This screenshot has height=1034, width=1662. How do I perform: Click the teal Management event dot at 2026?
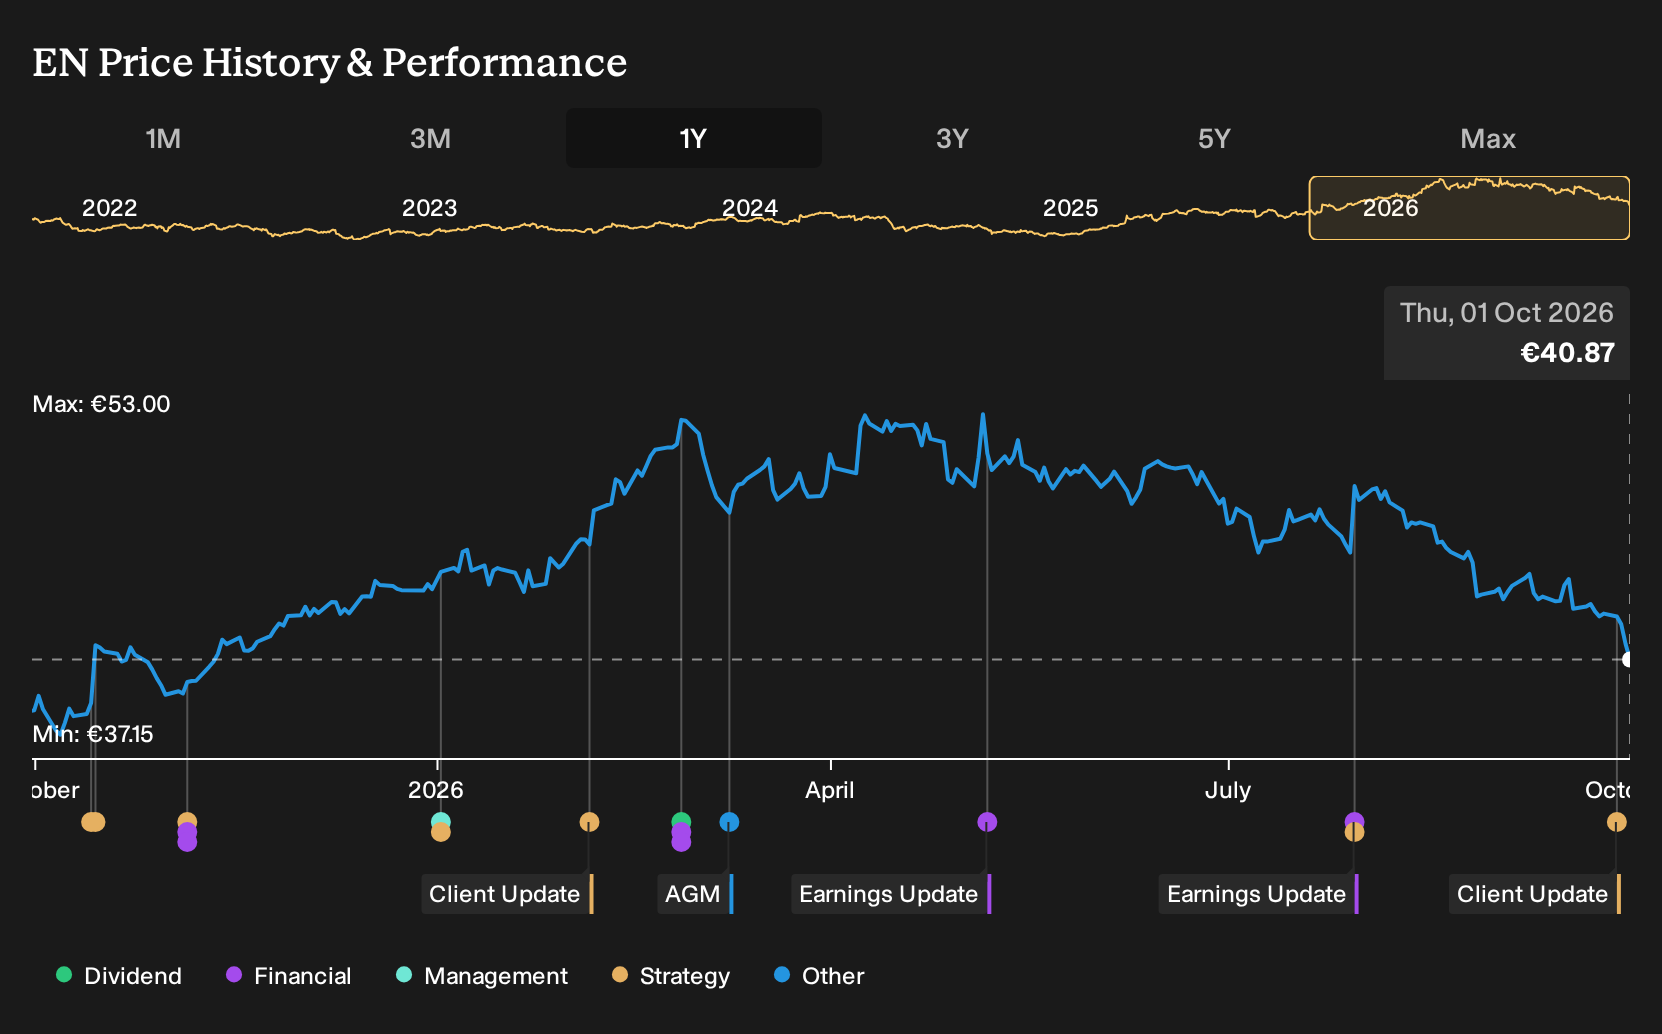click(441, 820)
